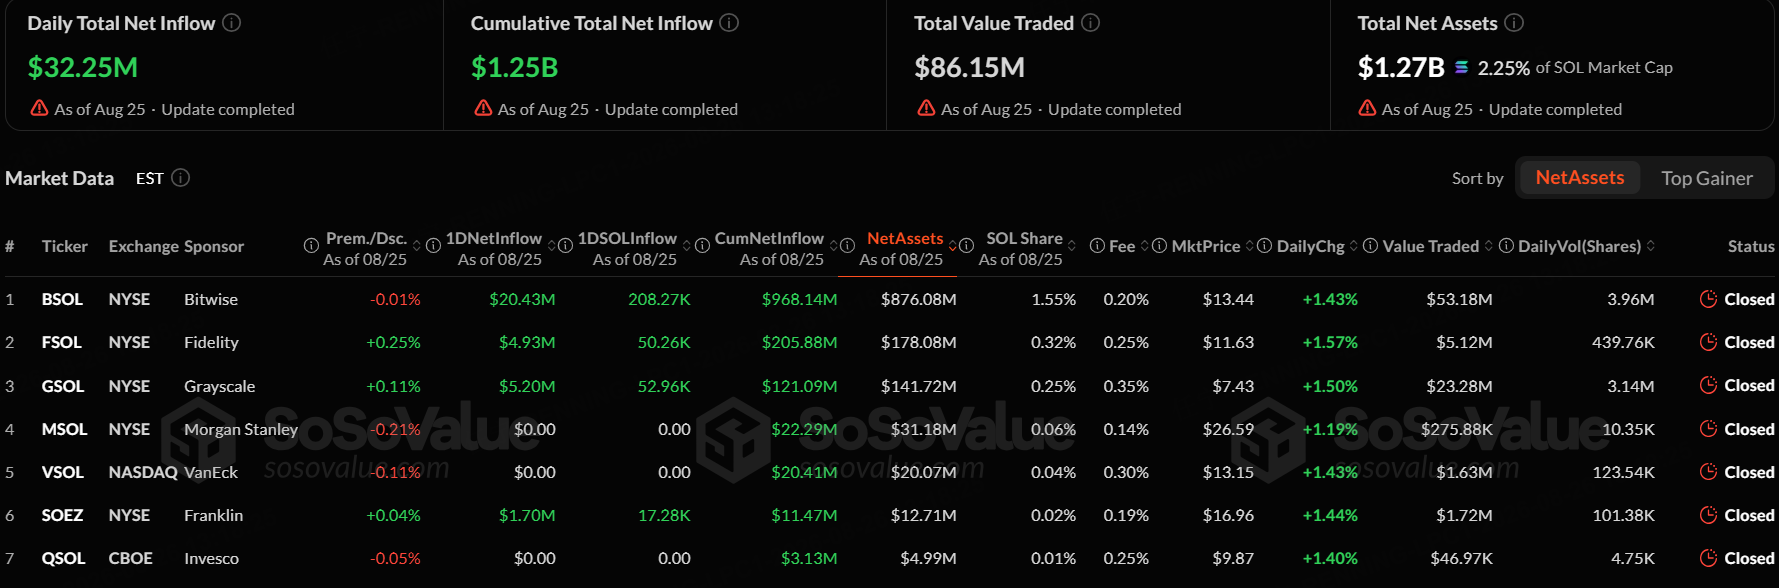Click the EST timezone info icon
This screenshot has width=1779, height=588.
click(x=180, y=178)
